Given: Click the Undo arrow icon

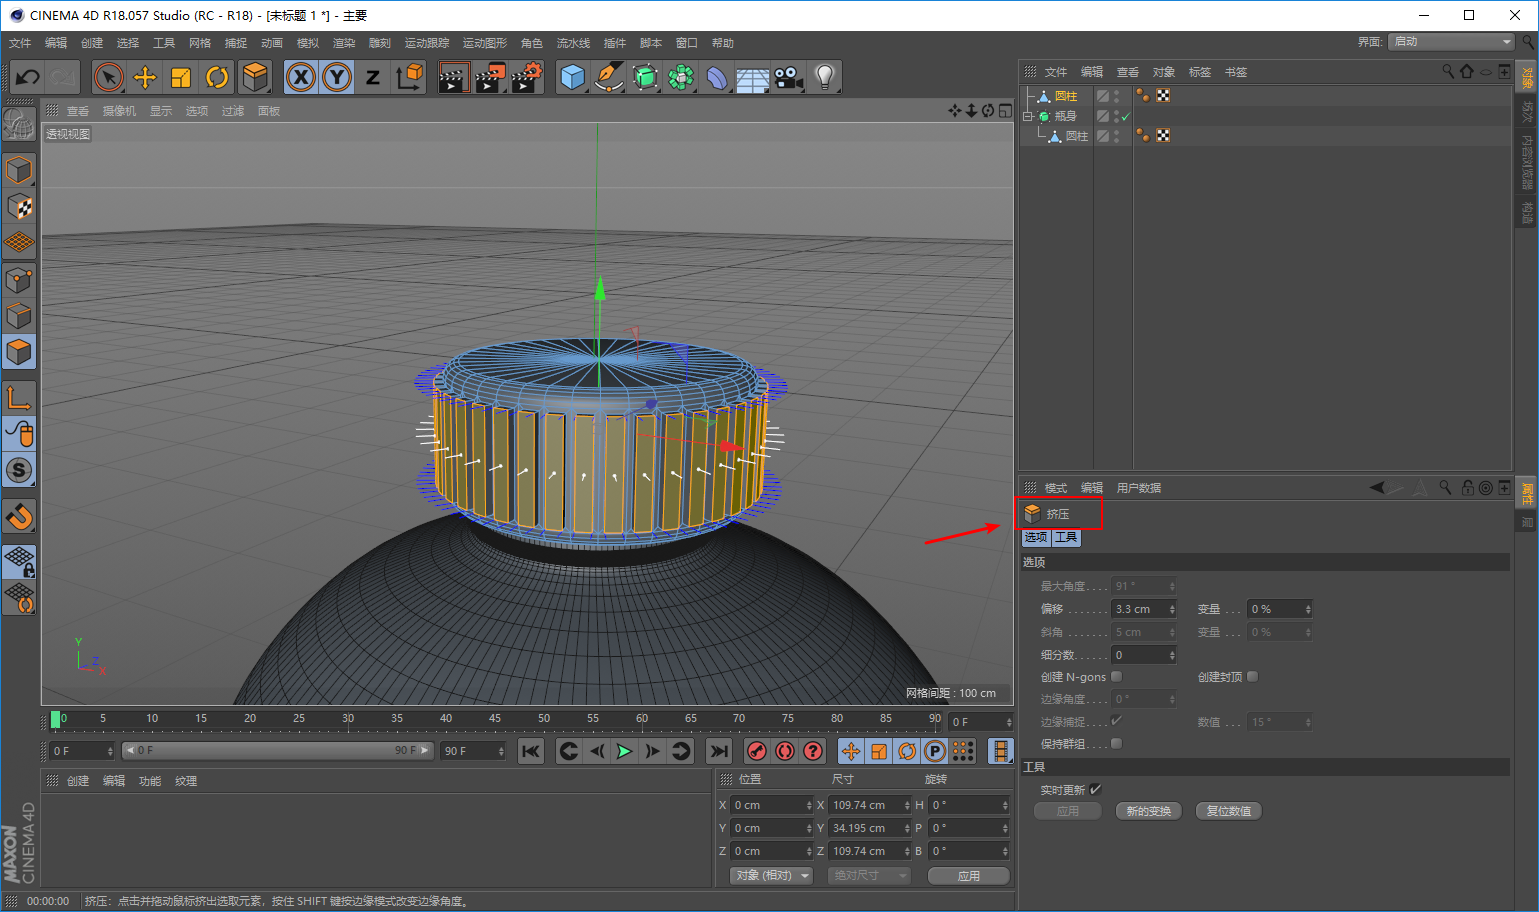Looking at the screenshot, I should pyautogui.click(x=28, y=77).
